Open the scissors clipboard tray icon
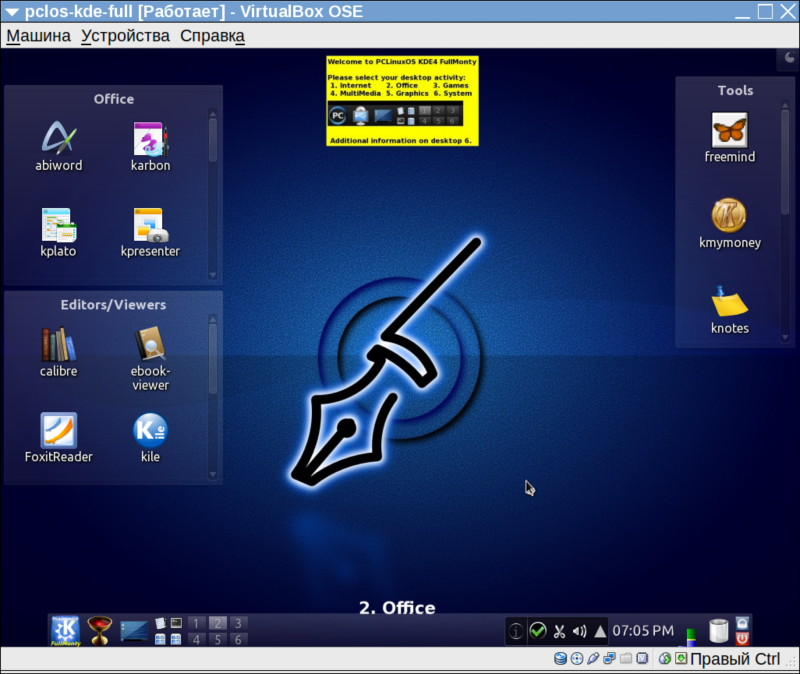This screenshot has width=800, height=674. (x=559, y=632)
